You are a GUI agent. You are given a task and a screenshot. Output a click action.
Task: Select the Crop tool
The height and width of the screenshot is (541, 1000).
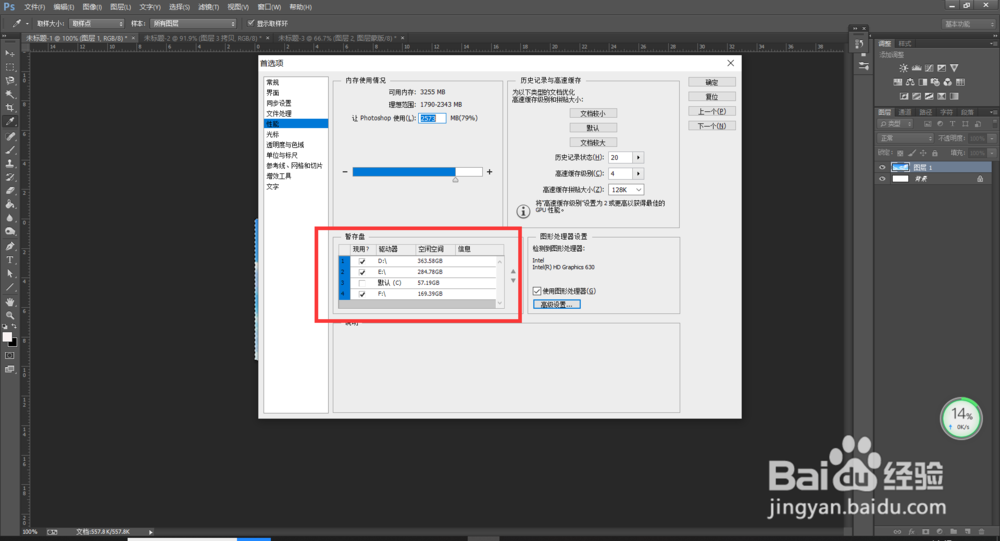coord(10,108)
